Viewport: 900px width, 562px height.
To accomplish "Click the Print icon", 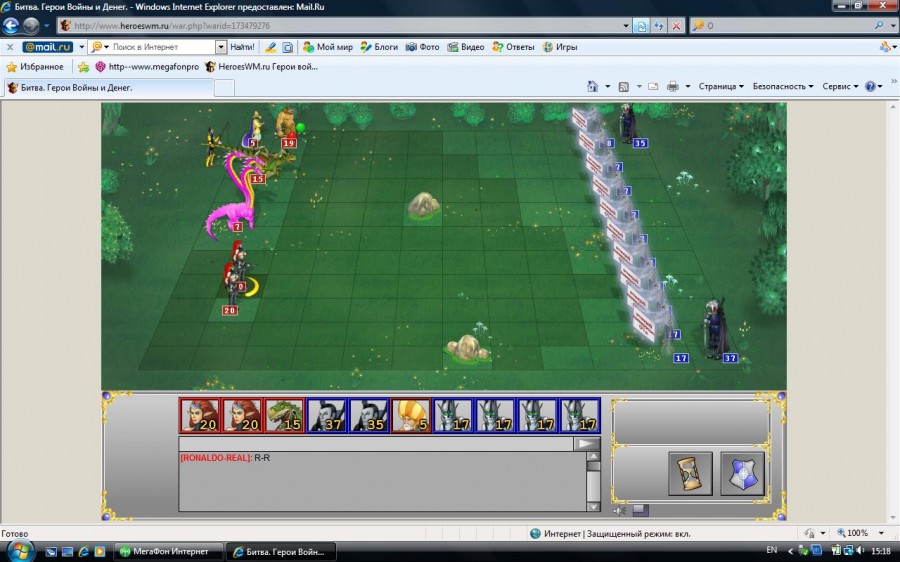I will 673,87.
